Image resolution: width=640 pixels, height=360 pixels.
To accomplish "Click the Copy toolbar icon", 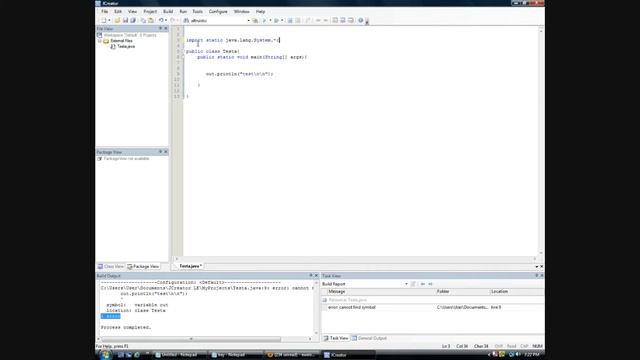I will (143, 20).
